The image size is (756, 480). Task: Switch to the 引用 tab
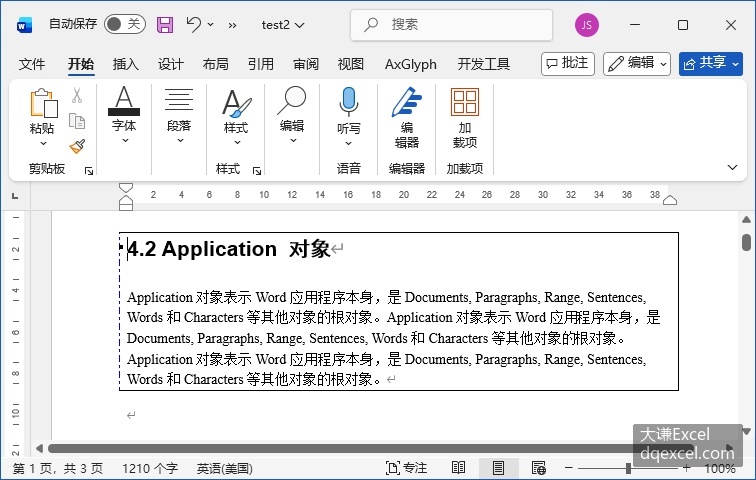(261, 64)
